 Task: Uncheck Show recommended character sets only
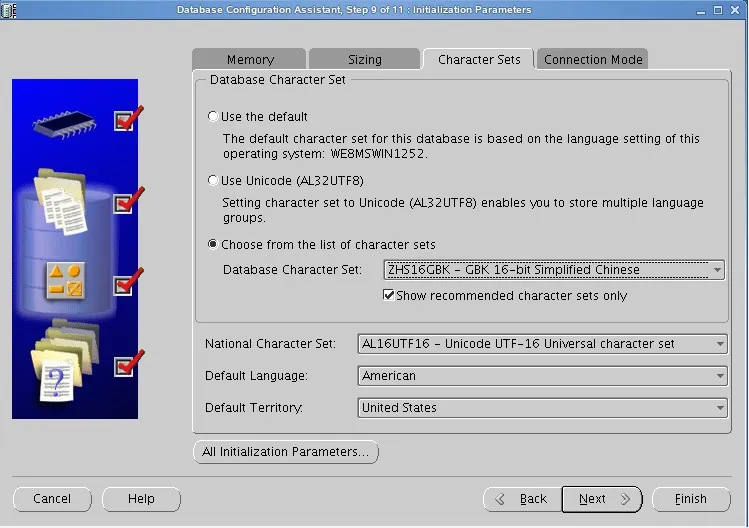388,295
